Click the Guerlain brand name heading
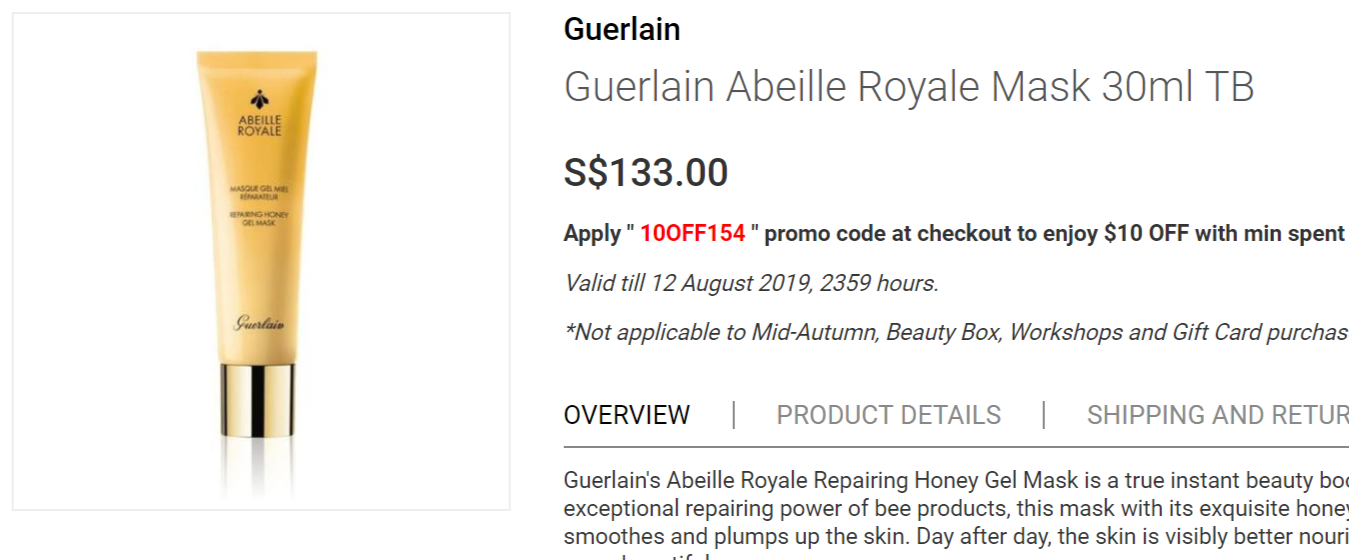This screenshot has width=1349, height=560. [x=621, y=29]
